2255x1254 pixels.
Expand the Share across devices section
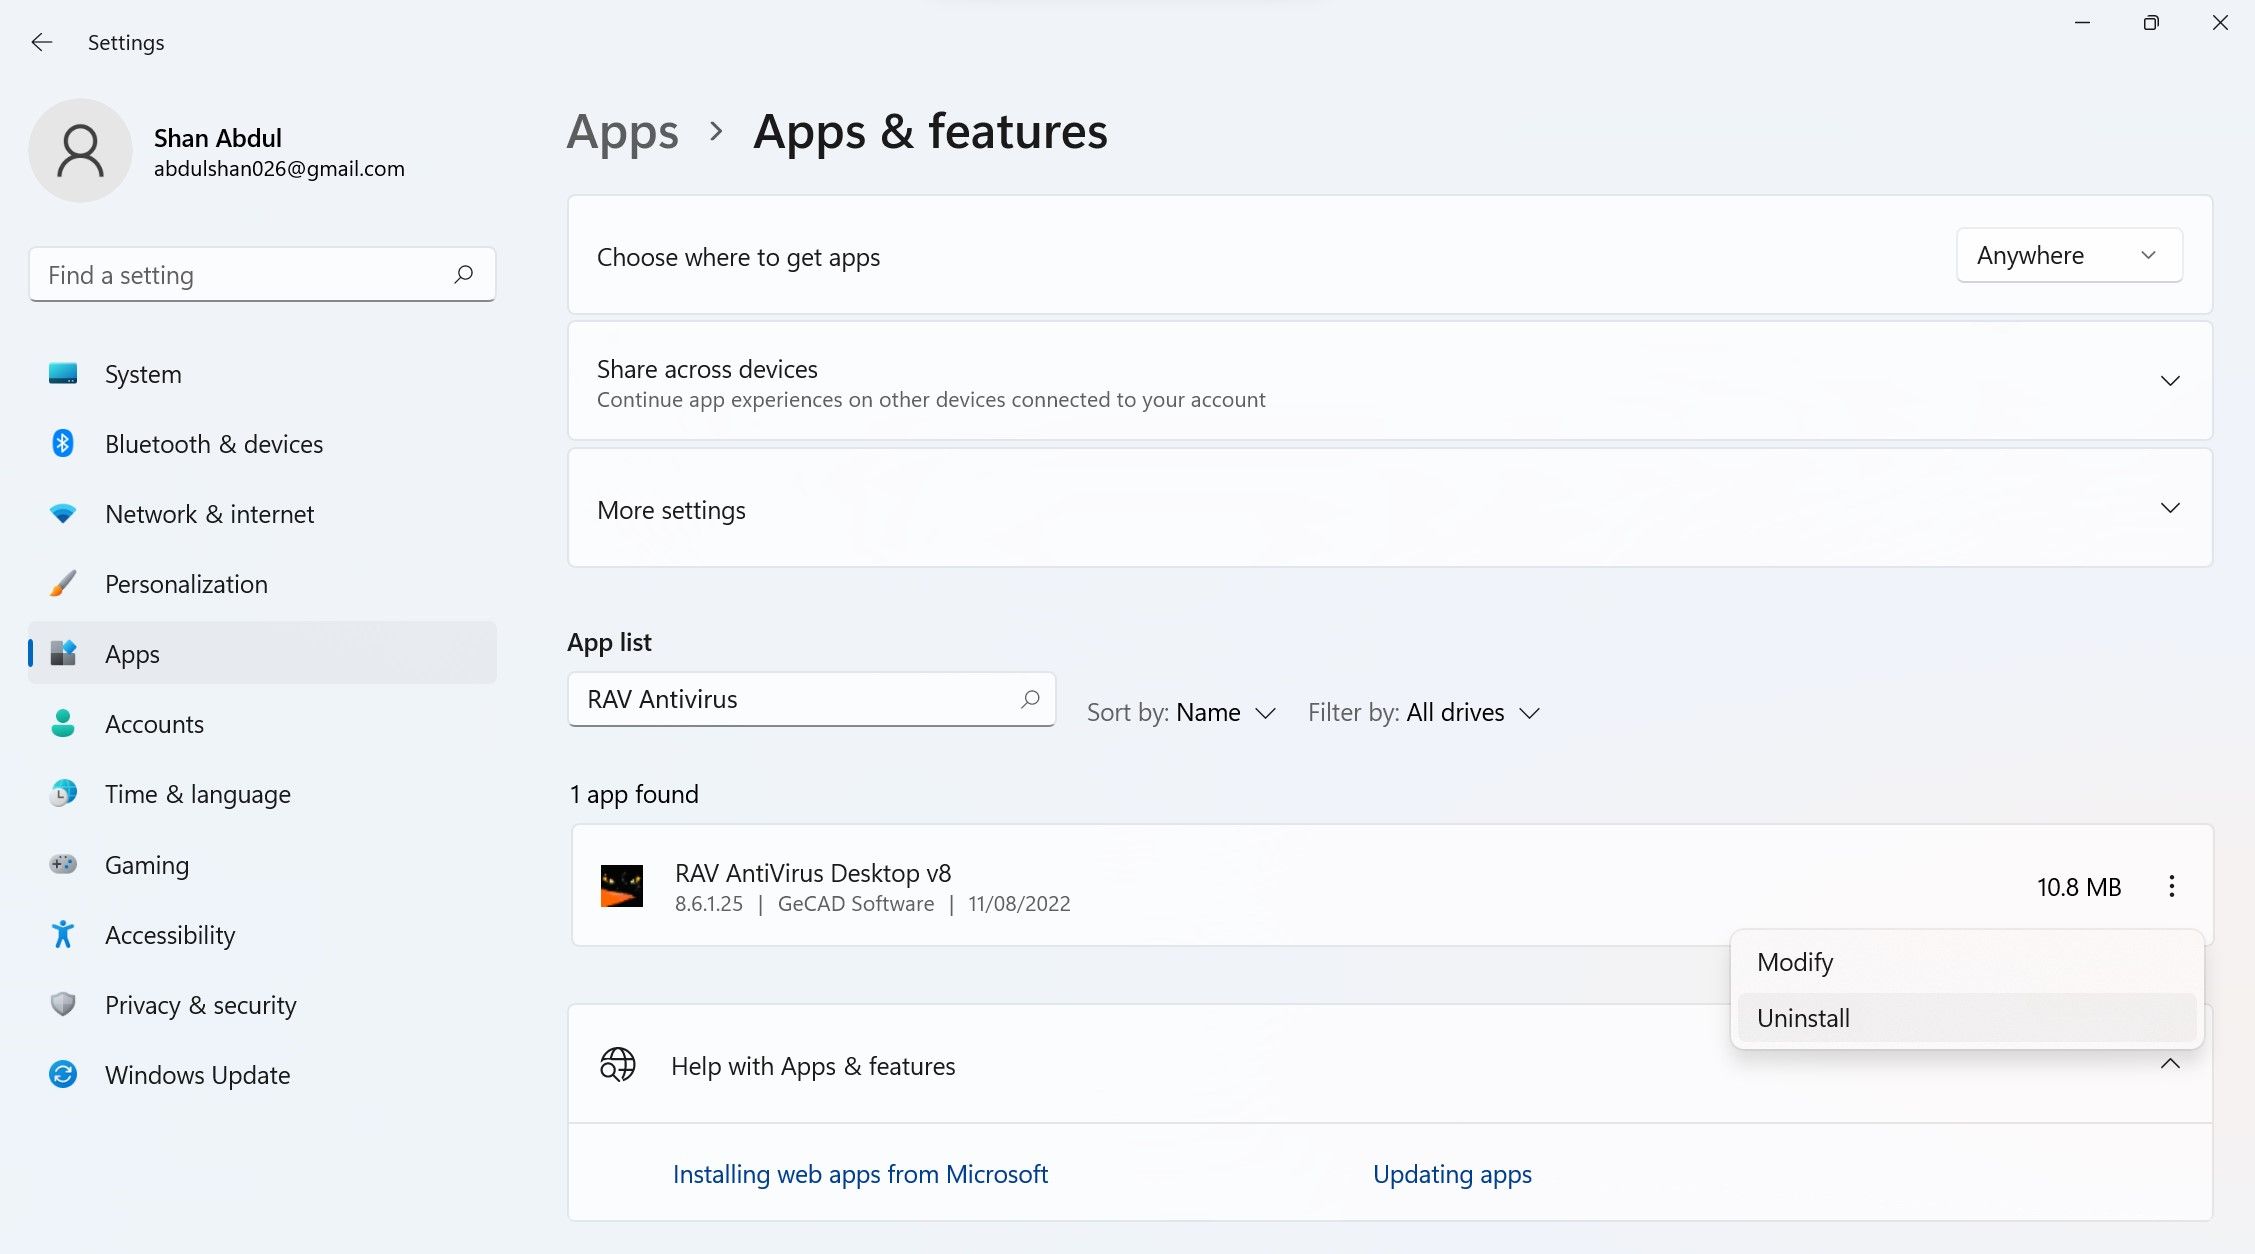point(2172,381)
